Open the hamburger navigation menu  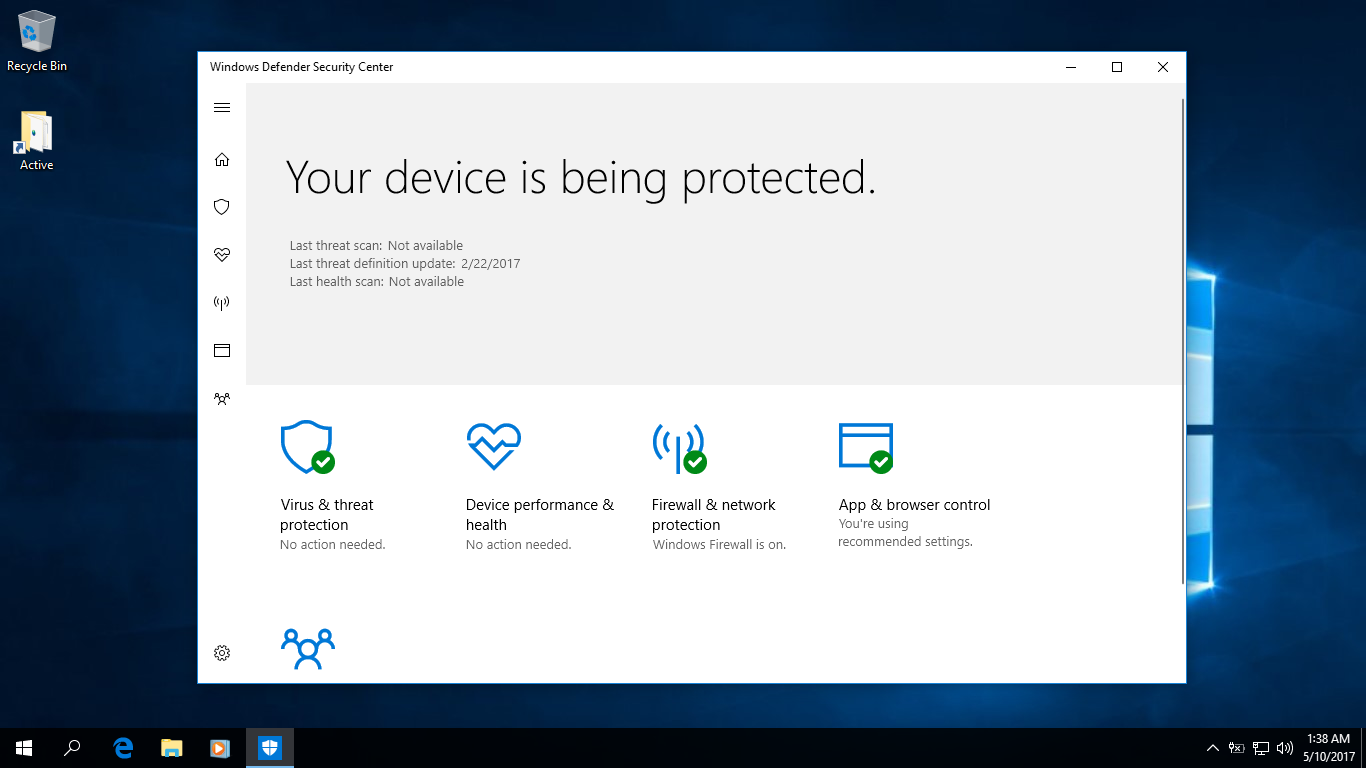(x=222, y=108)
